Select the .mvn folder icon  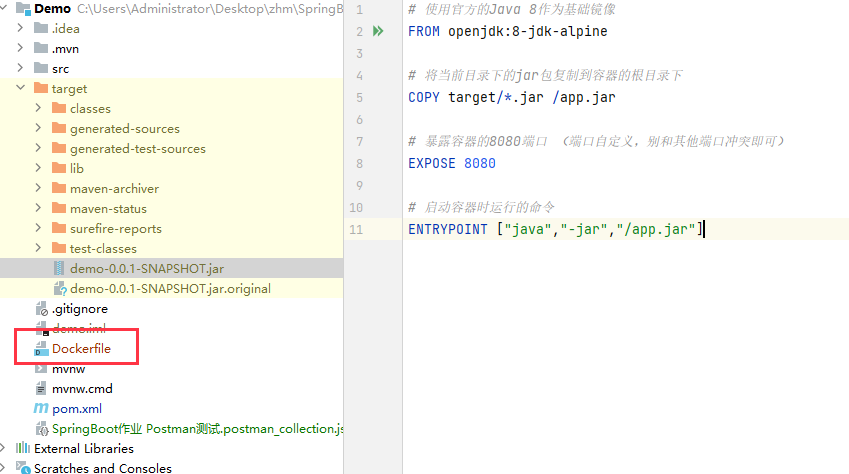[41, 48]
